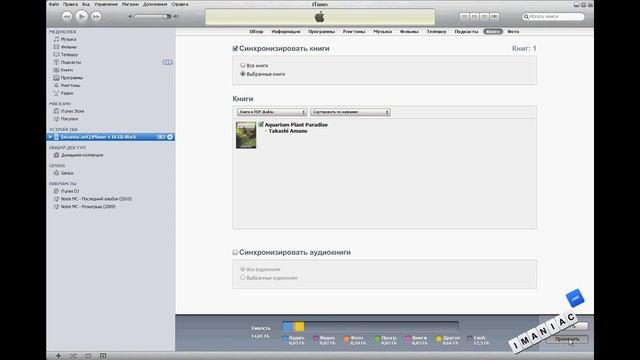Click the blue Аудио legend swatch

(285, 338)
